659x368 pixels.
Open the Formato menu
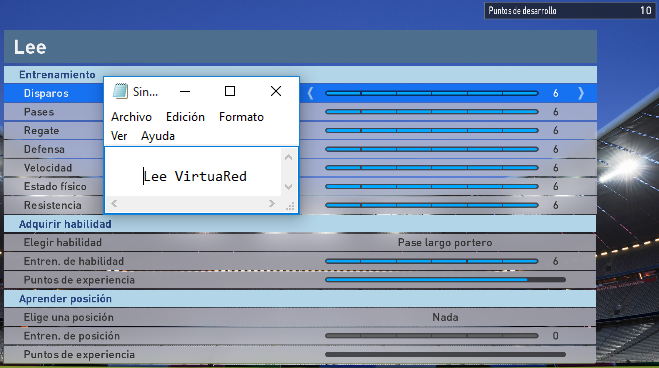(241, 117)
